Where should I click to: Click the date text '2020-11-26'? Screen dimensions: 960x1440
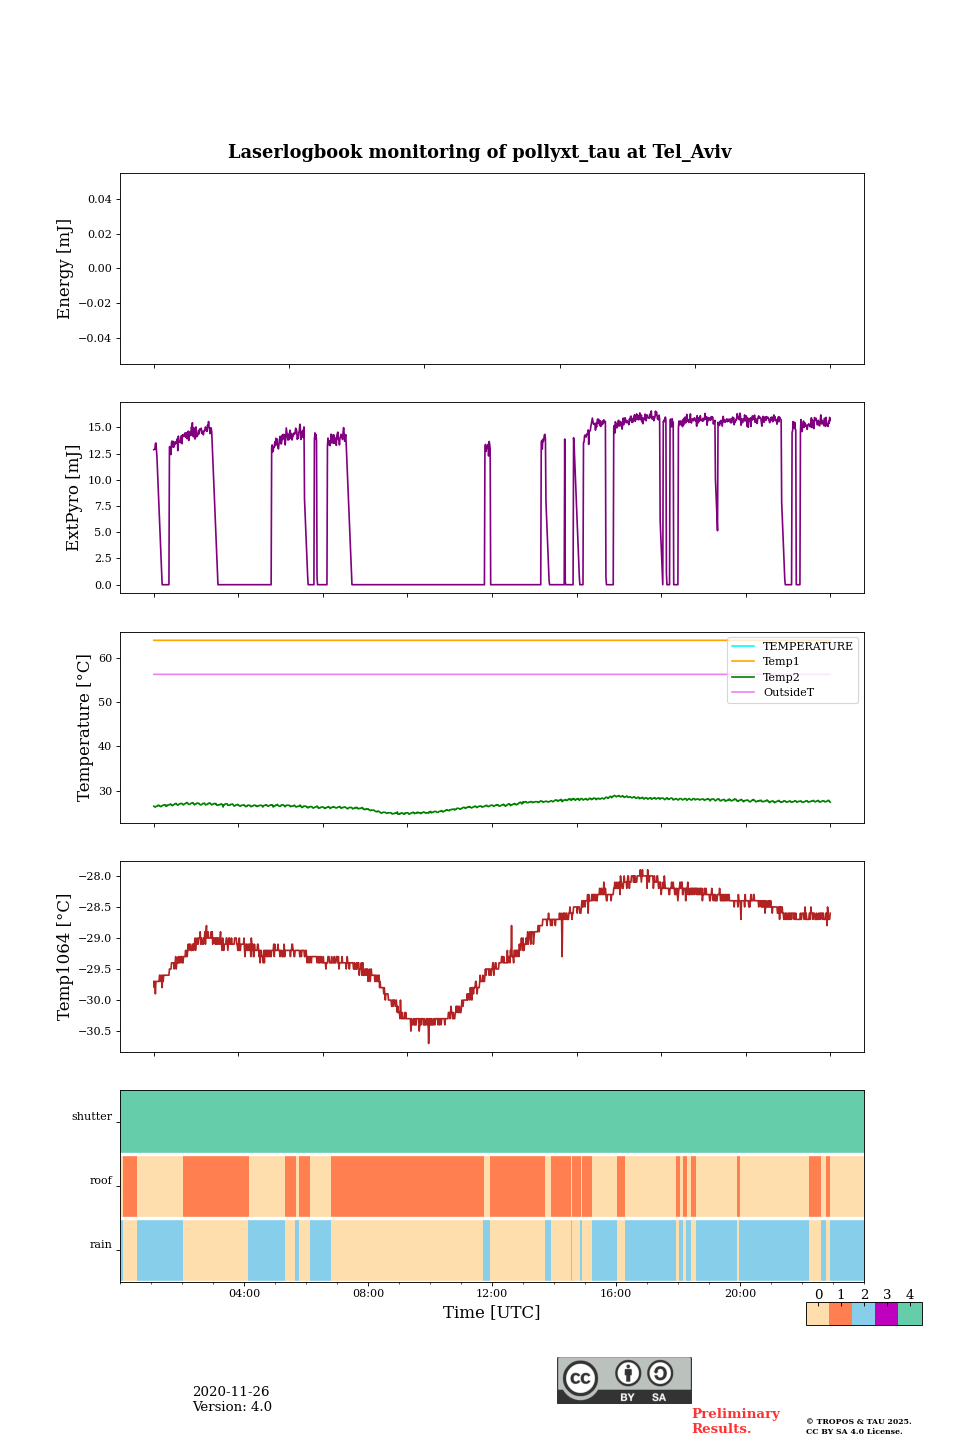(x=231, y=1392)
